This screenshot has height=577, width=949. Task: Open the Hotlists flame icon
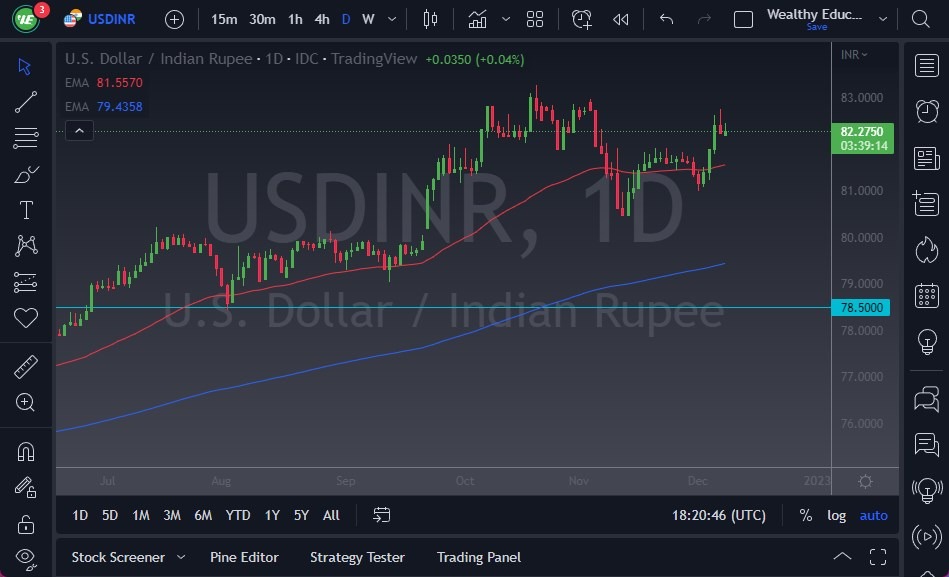[x=927, y=249]
